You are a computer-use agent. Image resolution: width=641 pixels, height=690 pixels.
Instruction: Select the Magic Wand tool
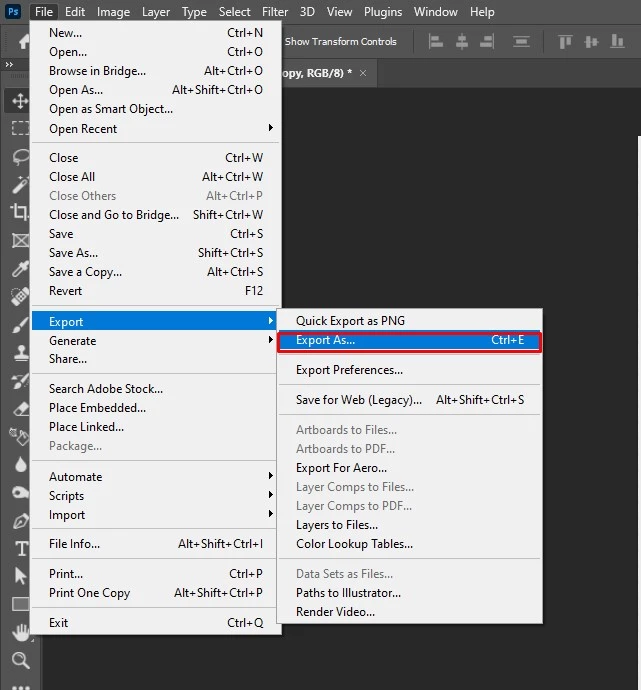point(20,185)
